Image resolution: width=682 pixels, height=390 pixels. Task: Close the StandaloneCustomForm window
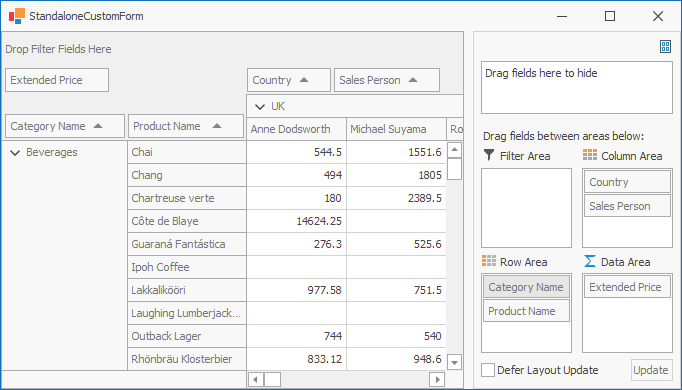[x=658, y=16]
